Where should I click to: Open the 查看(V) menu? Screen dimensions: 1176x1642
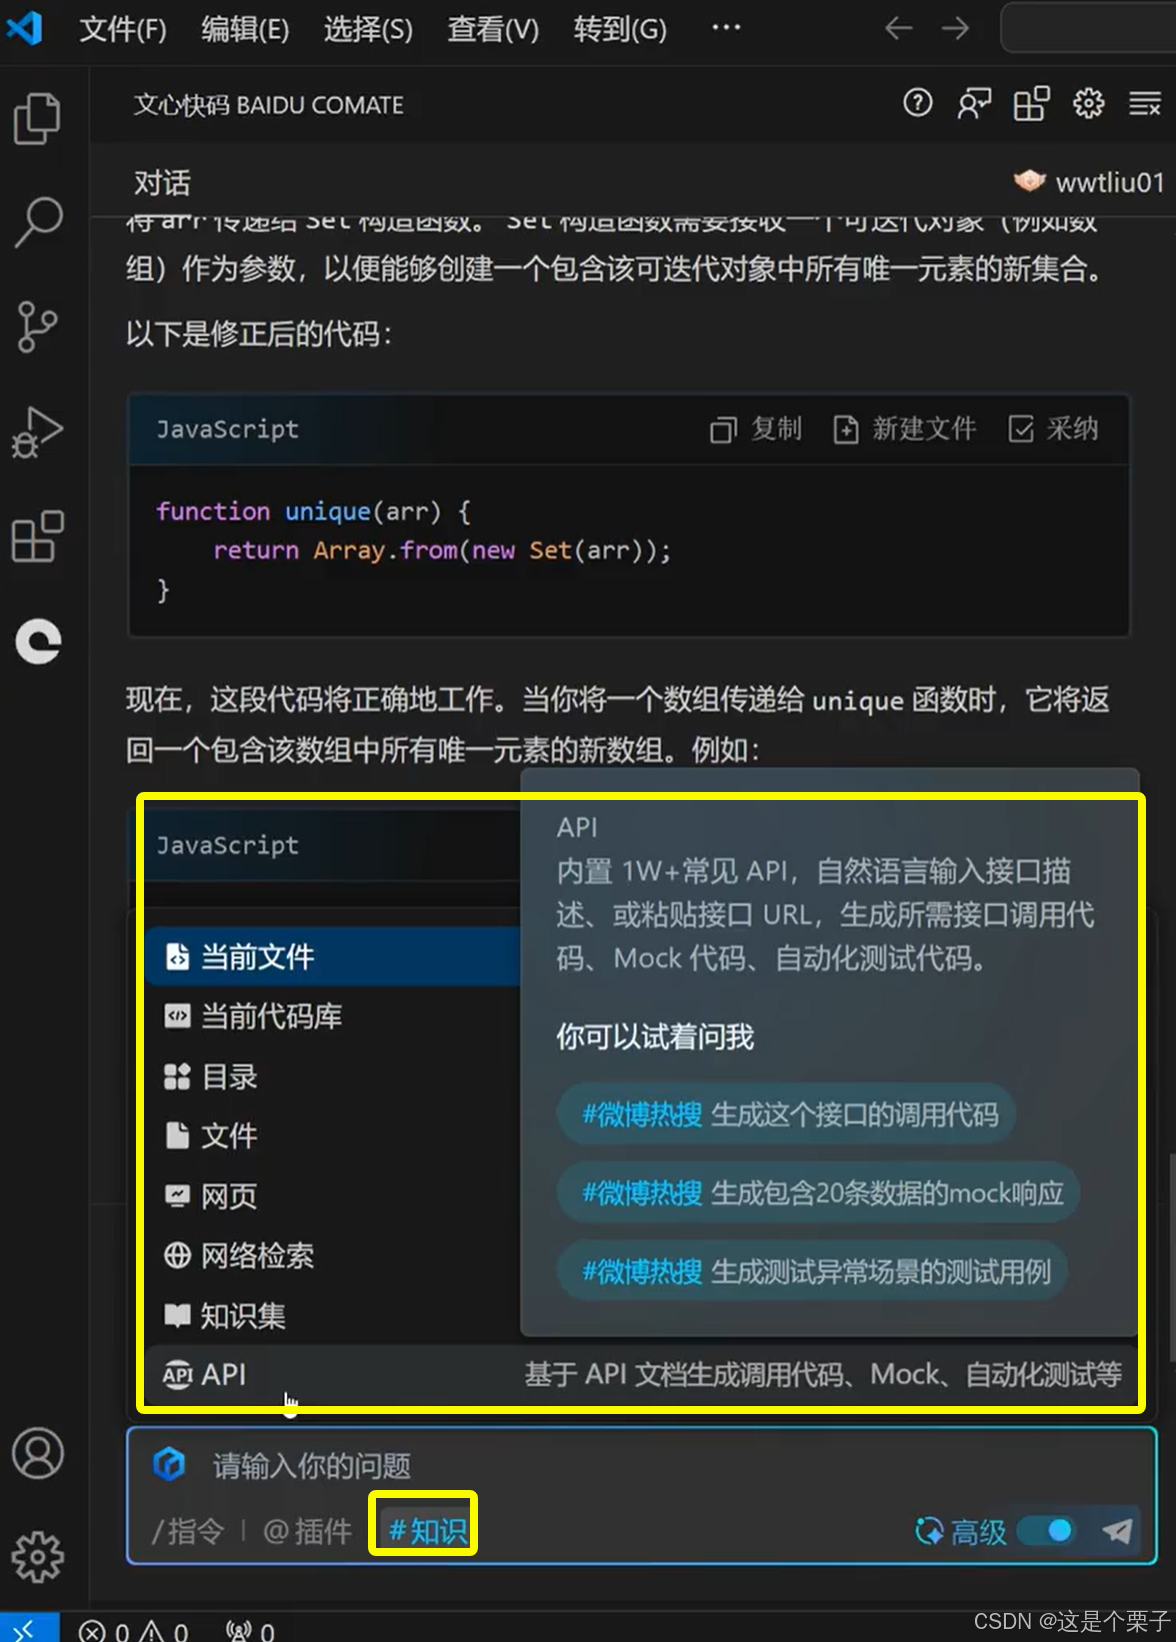point(493,29)
